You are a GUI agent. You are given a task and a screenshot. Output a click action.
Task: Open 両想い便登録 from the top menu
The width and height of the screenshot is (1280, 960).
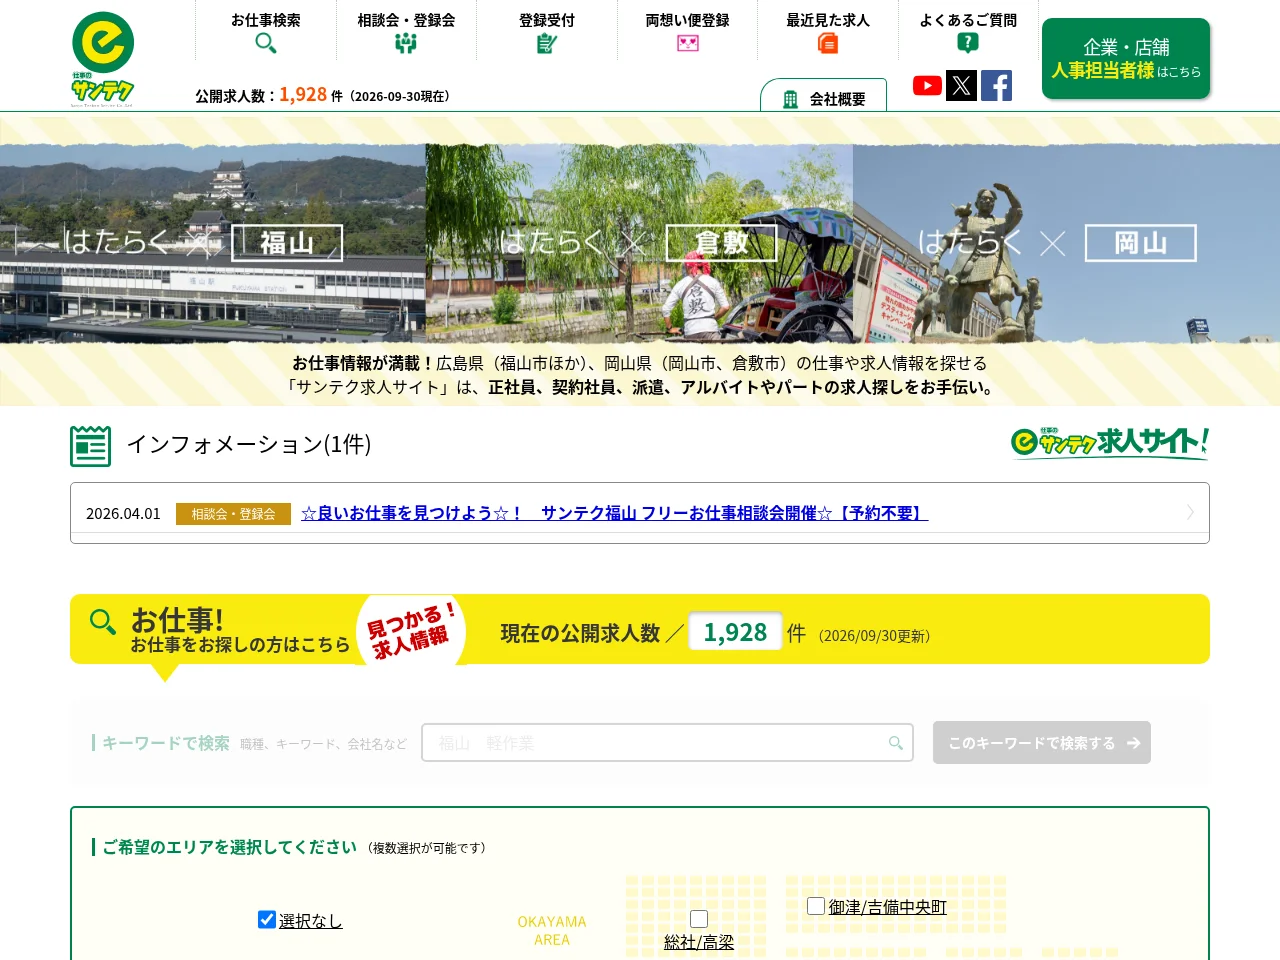point(688,32)
